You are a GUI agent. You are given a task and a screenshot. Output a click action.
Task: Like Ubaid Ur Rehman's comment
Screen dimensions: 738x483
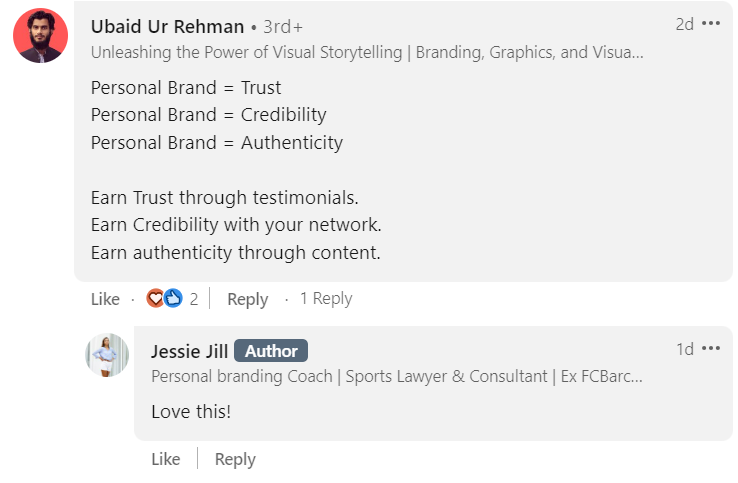(x=105, y=299)
